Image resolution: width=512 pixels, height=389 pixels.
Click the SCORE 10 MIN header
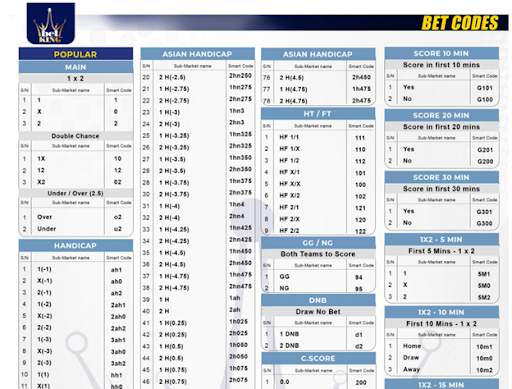[441, 53]
